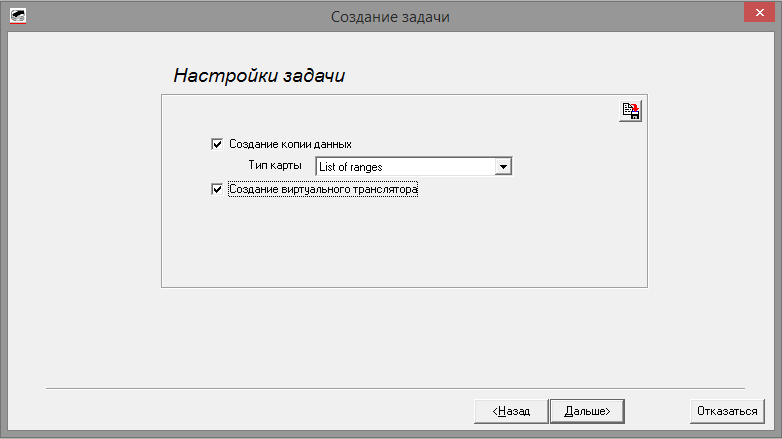782x439 pixels.
Task: Click the Создание виртуального транслятора label text
Action: (x=322, y=188)
